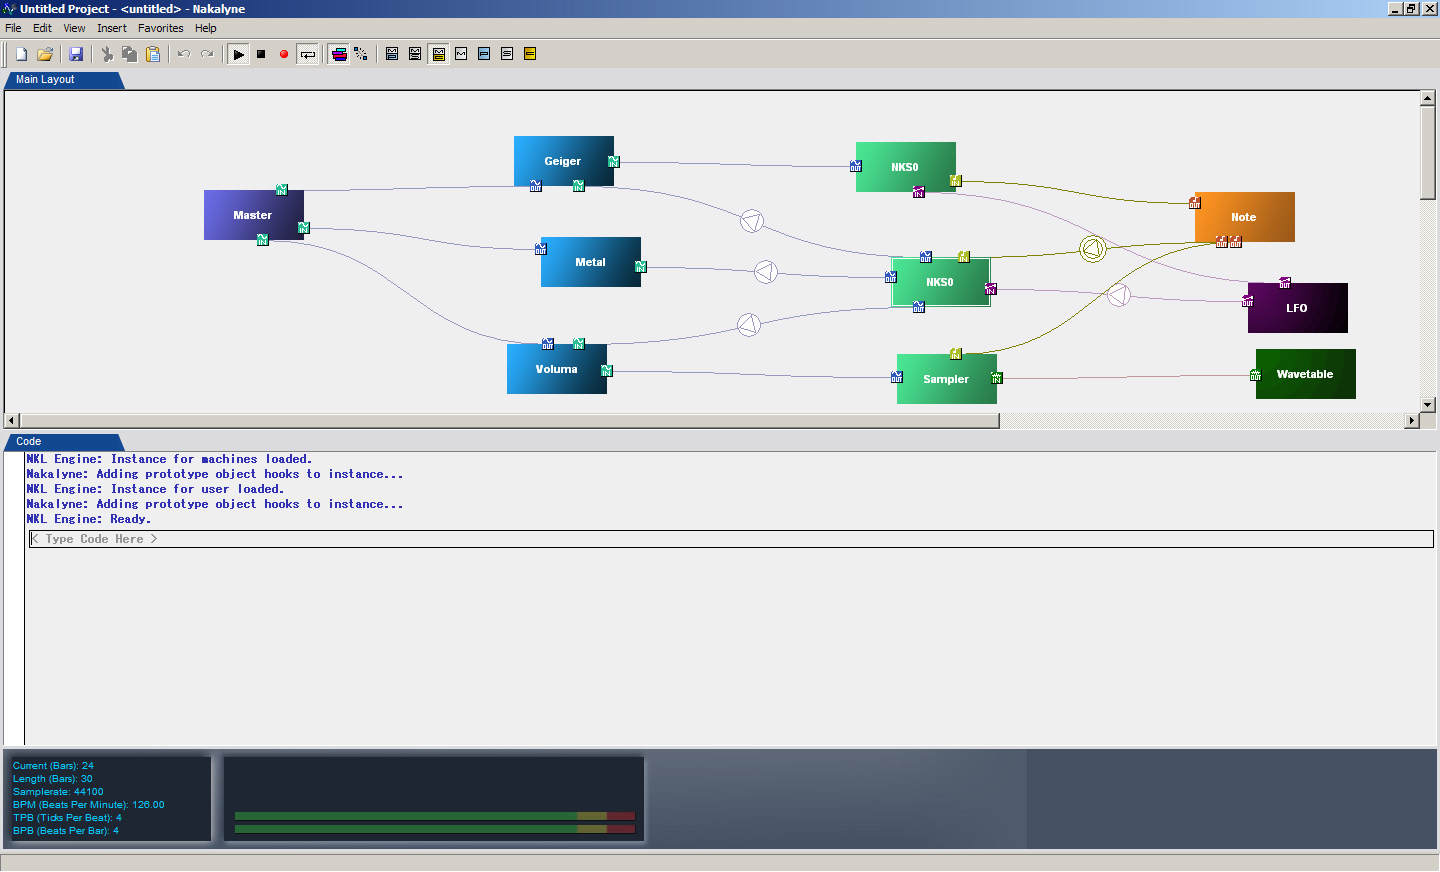The width and height of the screenshot is (1440, 872).
Task: Toggle the colored stacked bars view icon
Action: (339, 54)
